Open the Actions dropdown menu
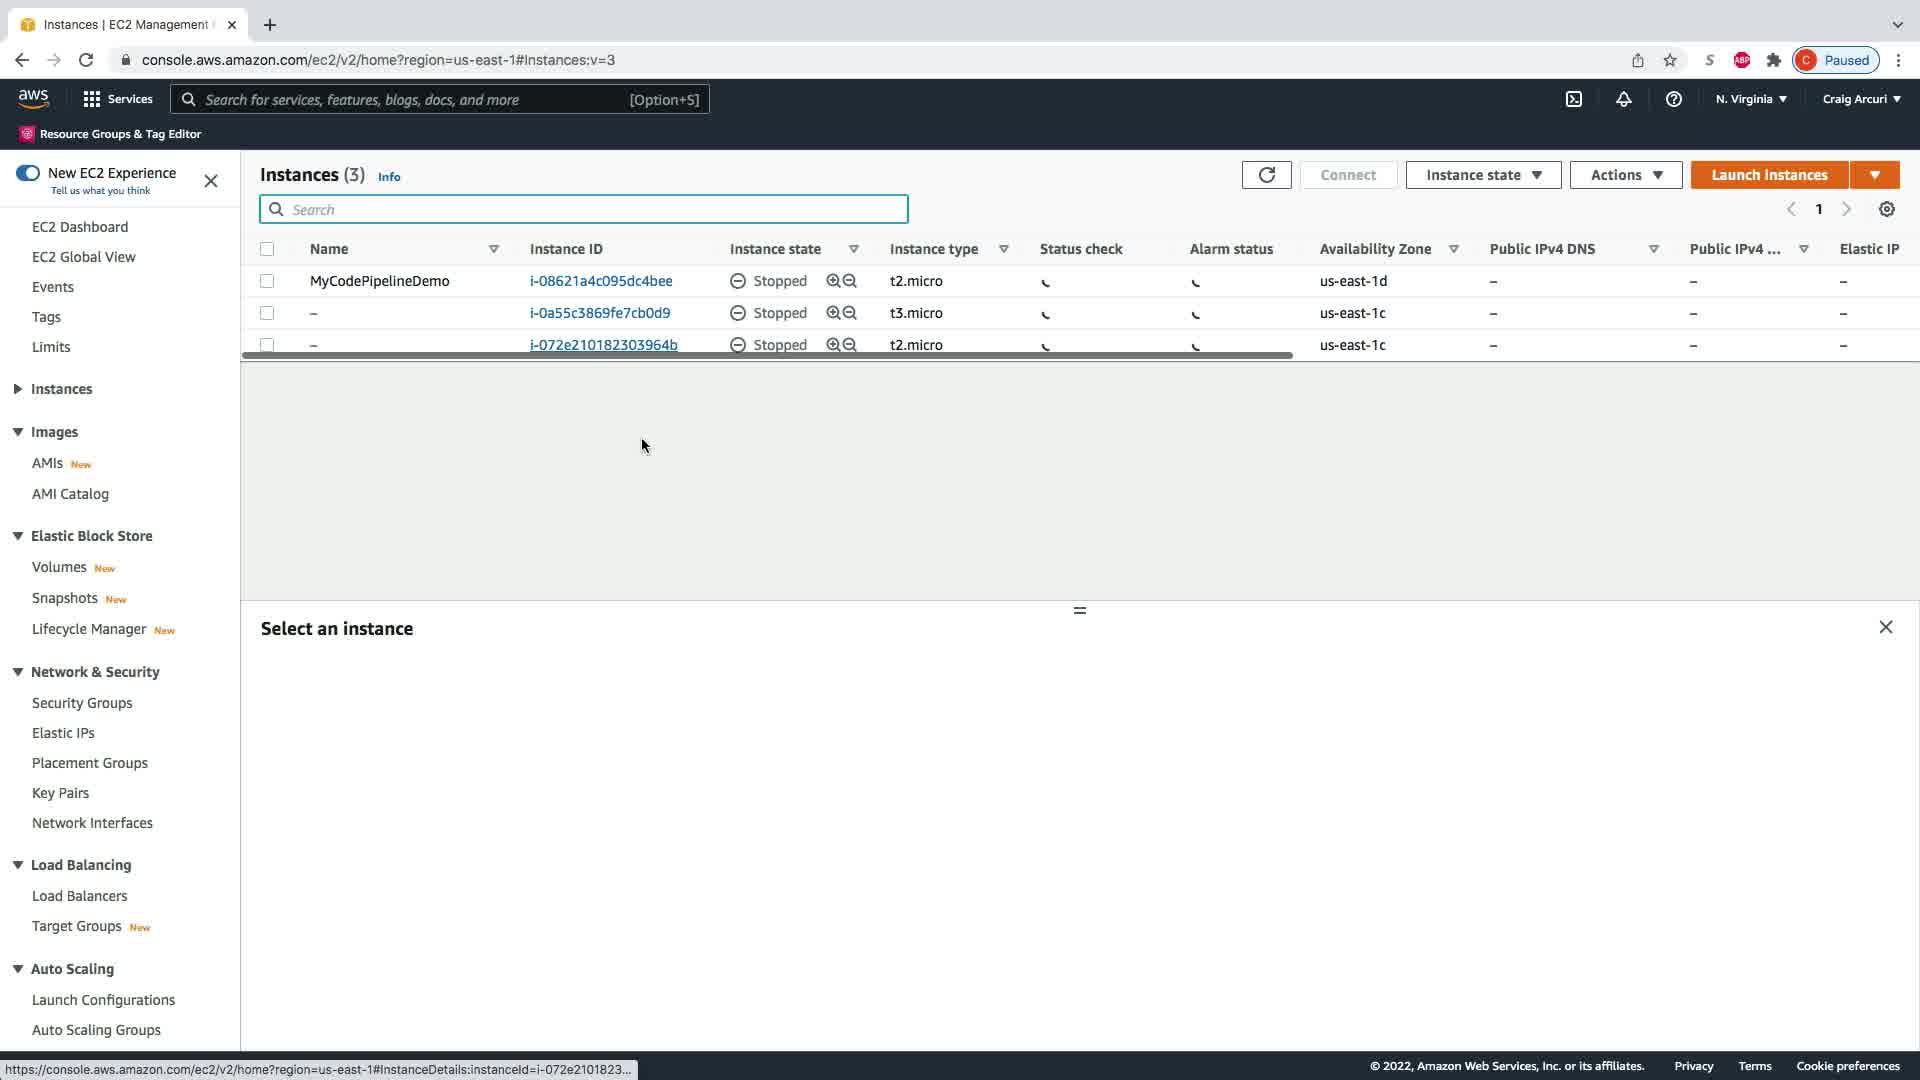This screenshot has width=1920, height=1080. point(1625,175)
